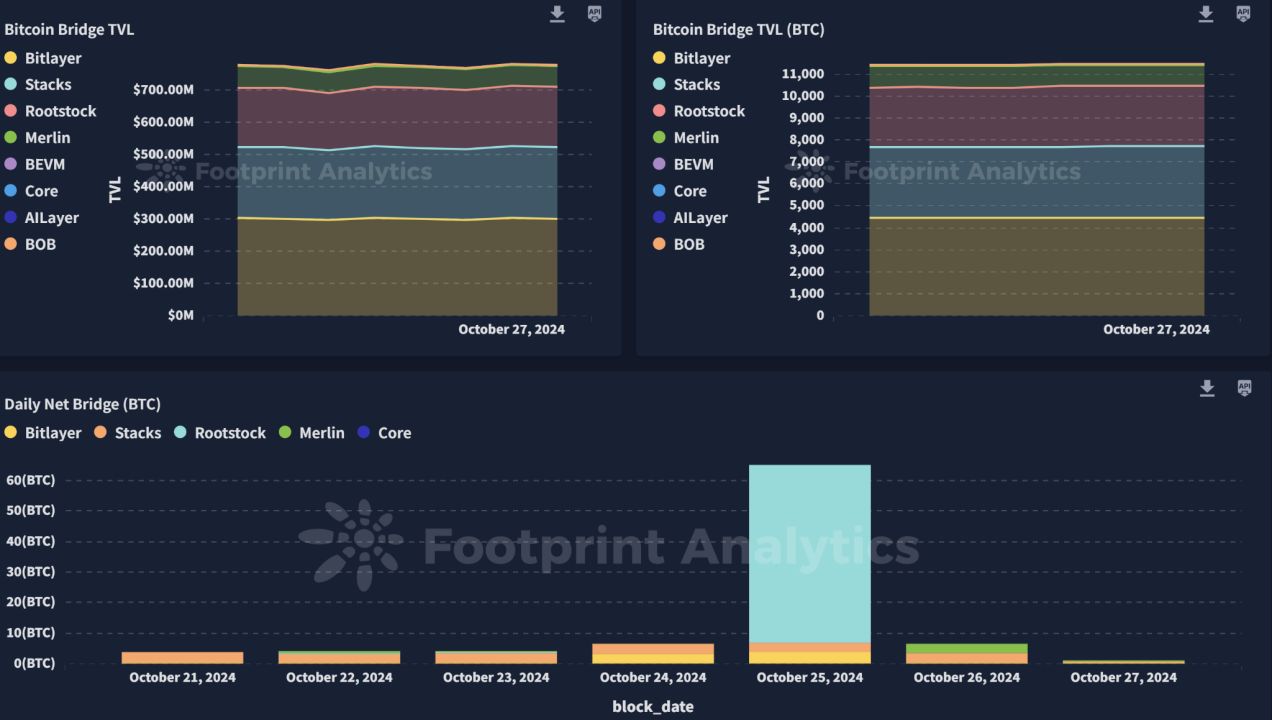The height and width of the screenshot is (720, 1272).
Task: Click BOB orange dot in Bitcoin Bridge TVL legend
Action: [x=11, y=244]
